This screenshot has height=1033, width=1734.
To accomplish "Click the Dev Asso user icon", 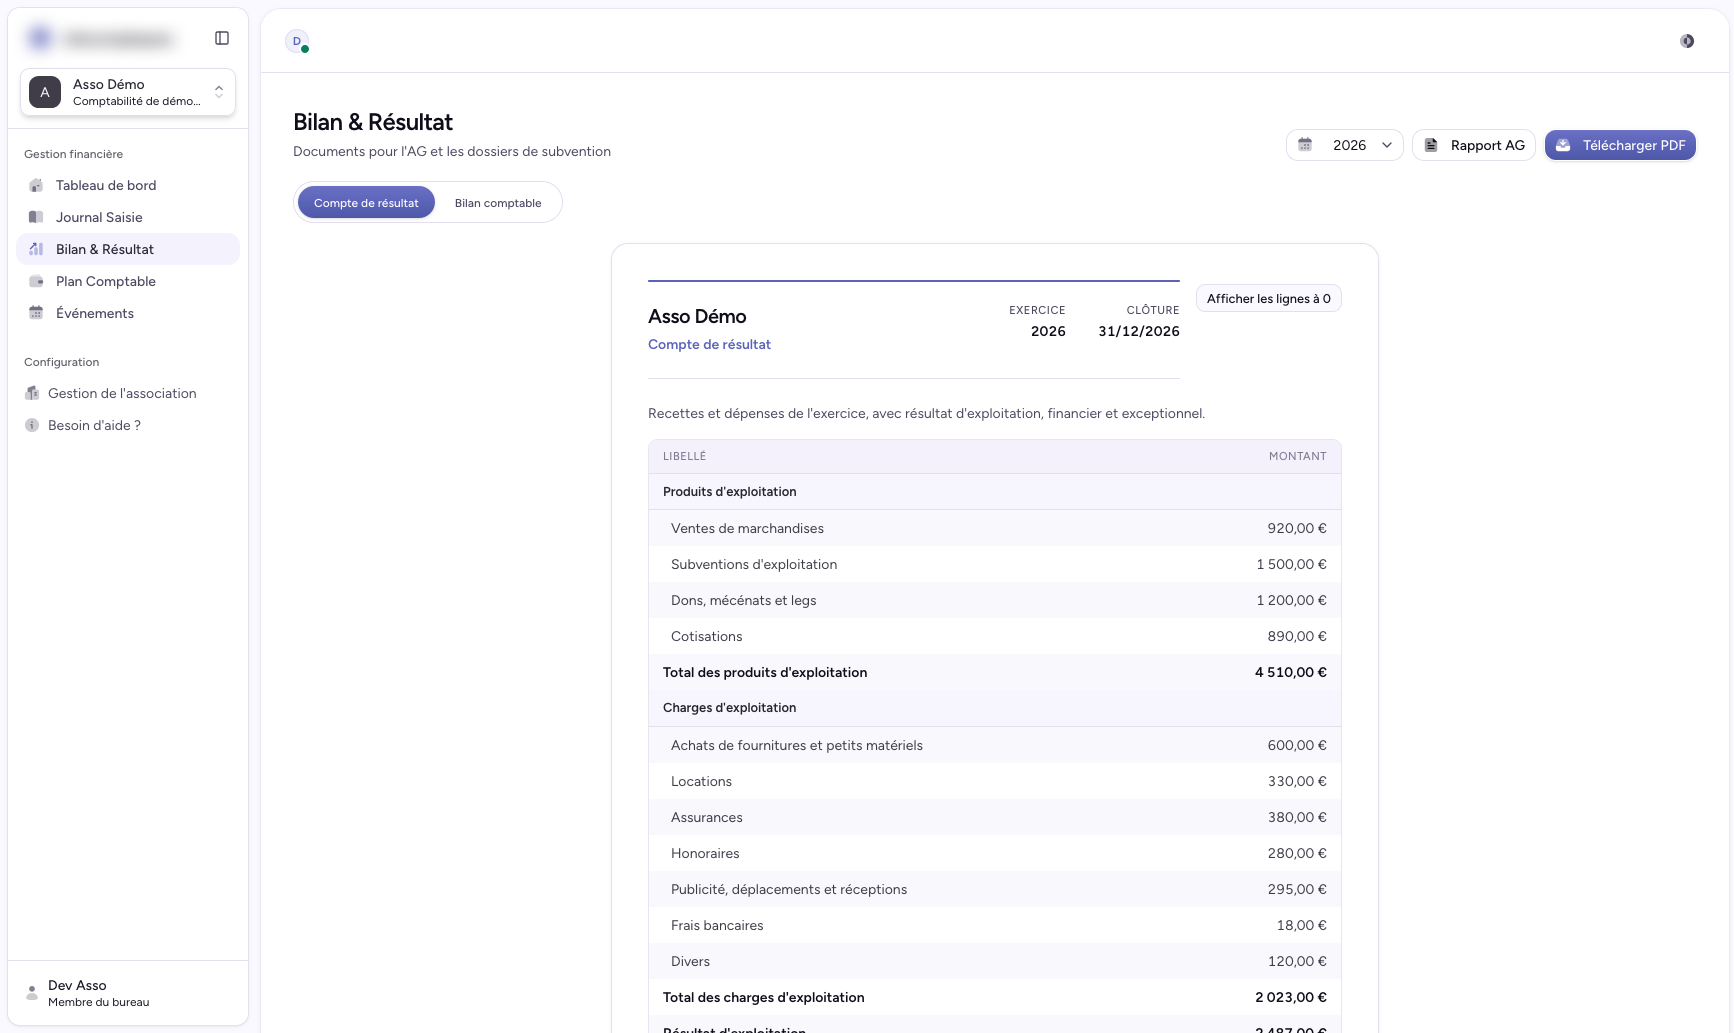I will (x=32, y=993).
